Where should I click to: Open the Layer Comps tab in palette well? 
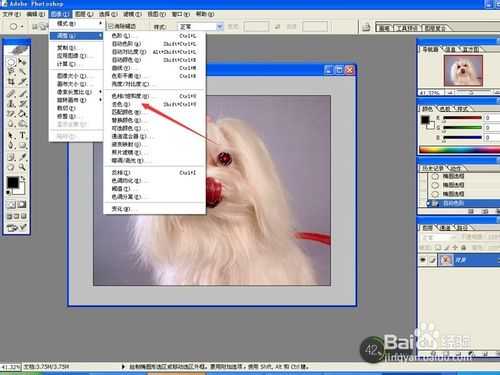(x=435, y=28)
